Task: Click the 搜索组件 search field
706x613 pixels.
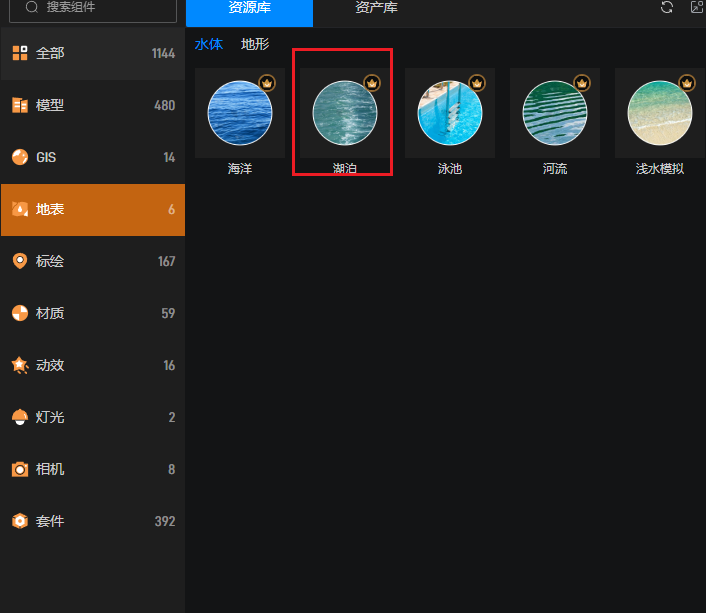Action: (93, 8)
